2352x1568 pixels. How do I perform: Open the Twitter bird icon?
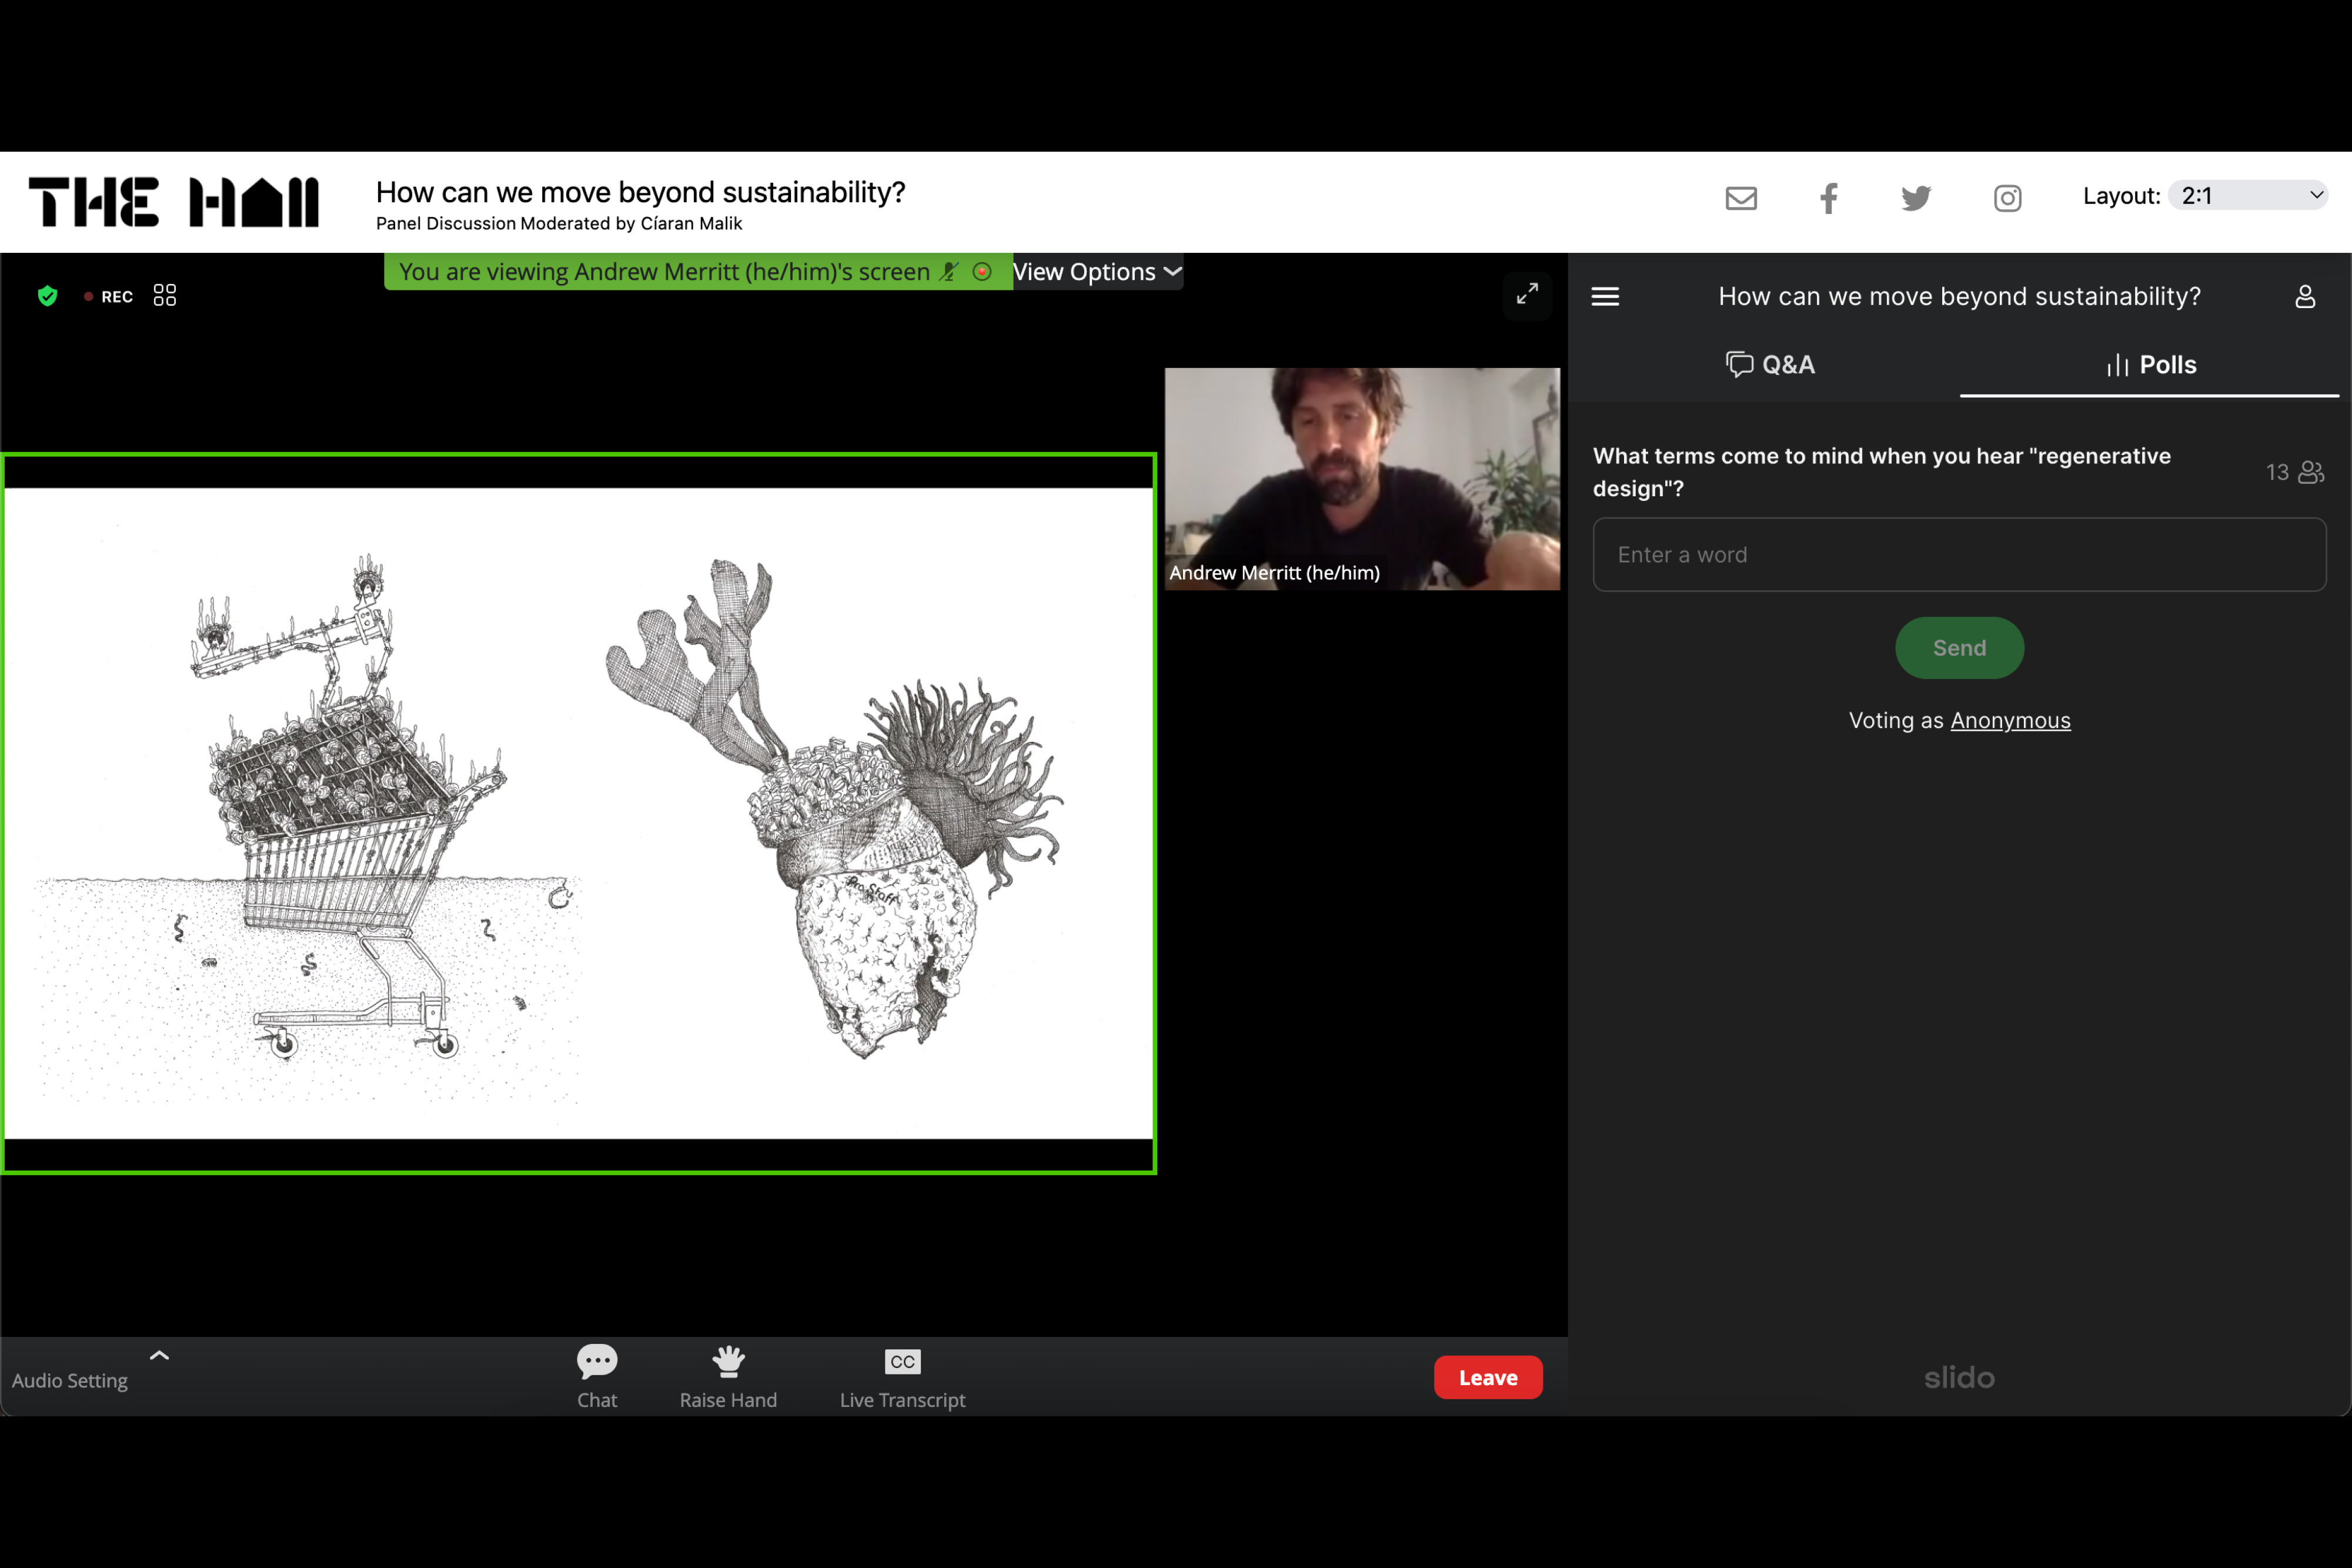(1915, 198)
